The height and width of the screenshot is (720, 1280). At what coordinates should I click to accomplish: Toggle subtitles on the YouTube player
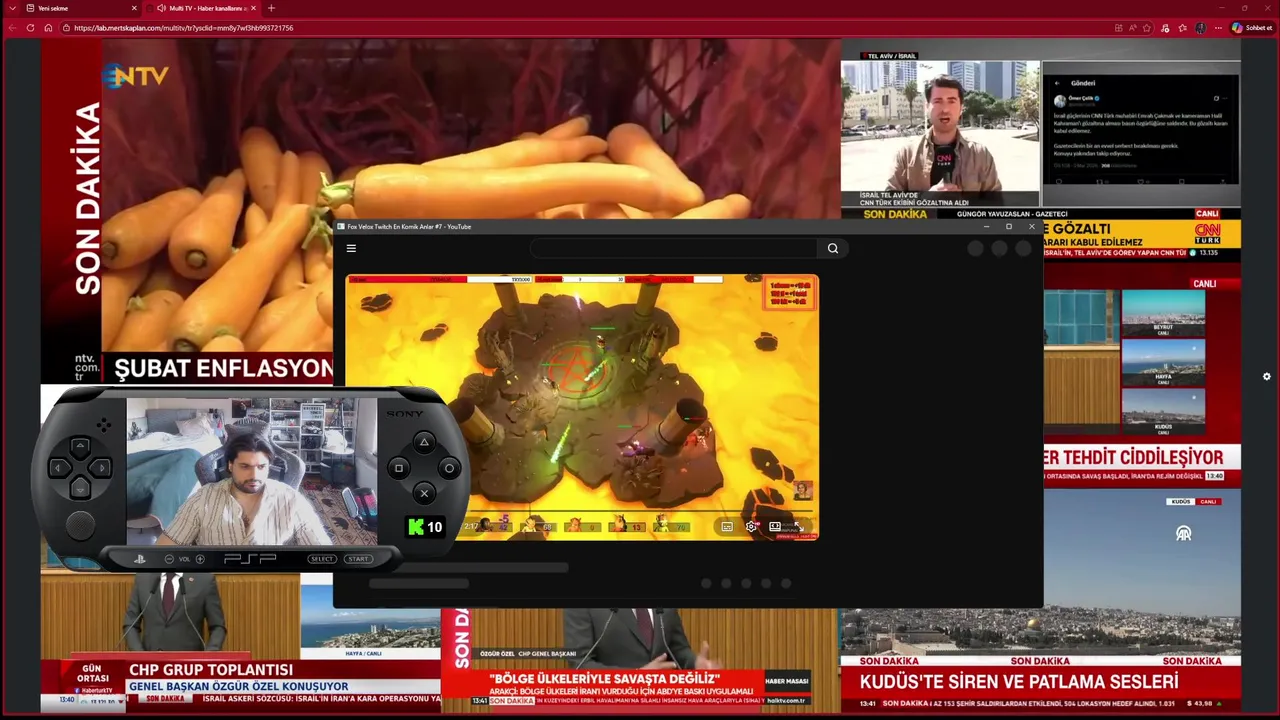[727, 527]
